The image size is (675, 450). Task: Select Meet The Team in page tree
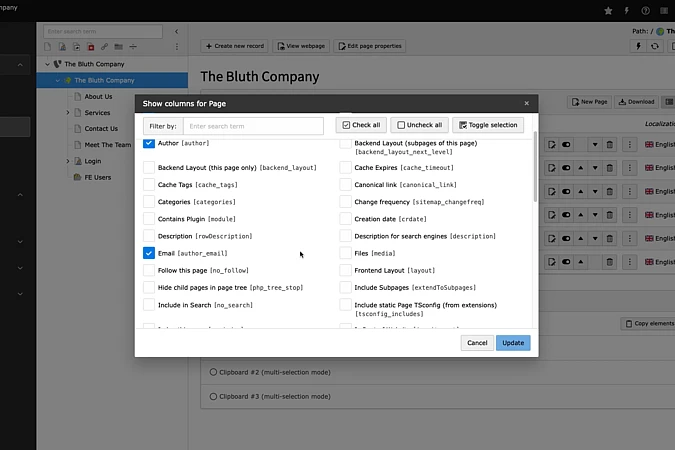pyautogui.click(x=107, y=145)
